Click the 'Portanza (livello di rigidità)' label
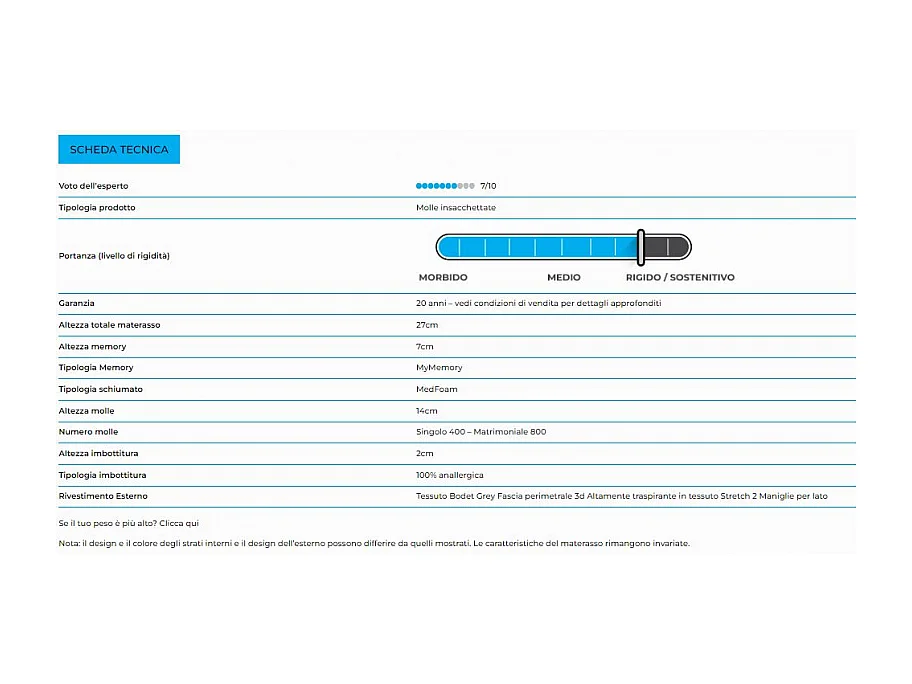The height and width of the screenshot is (684, 912). click(x=114, y=256)
